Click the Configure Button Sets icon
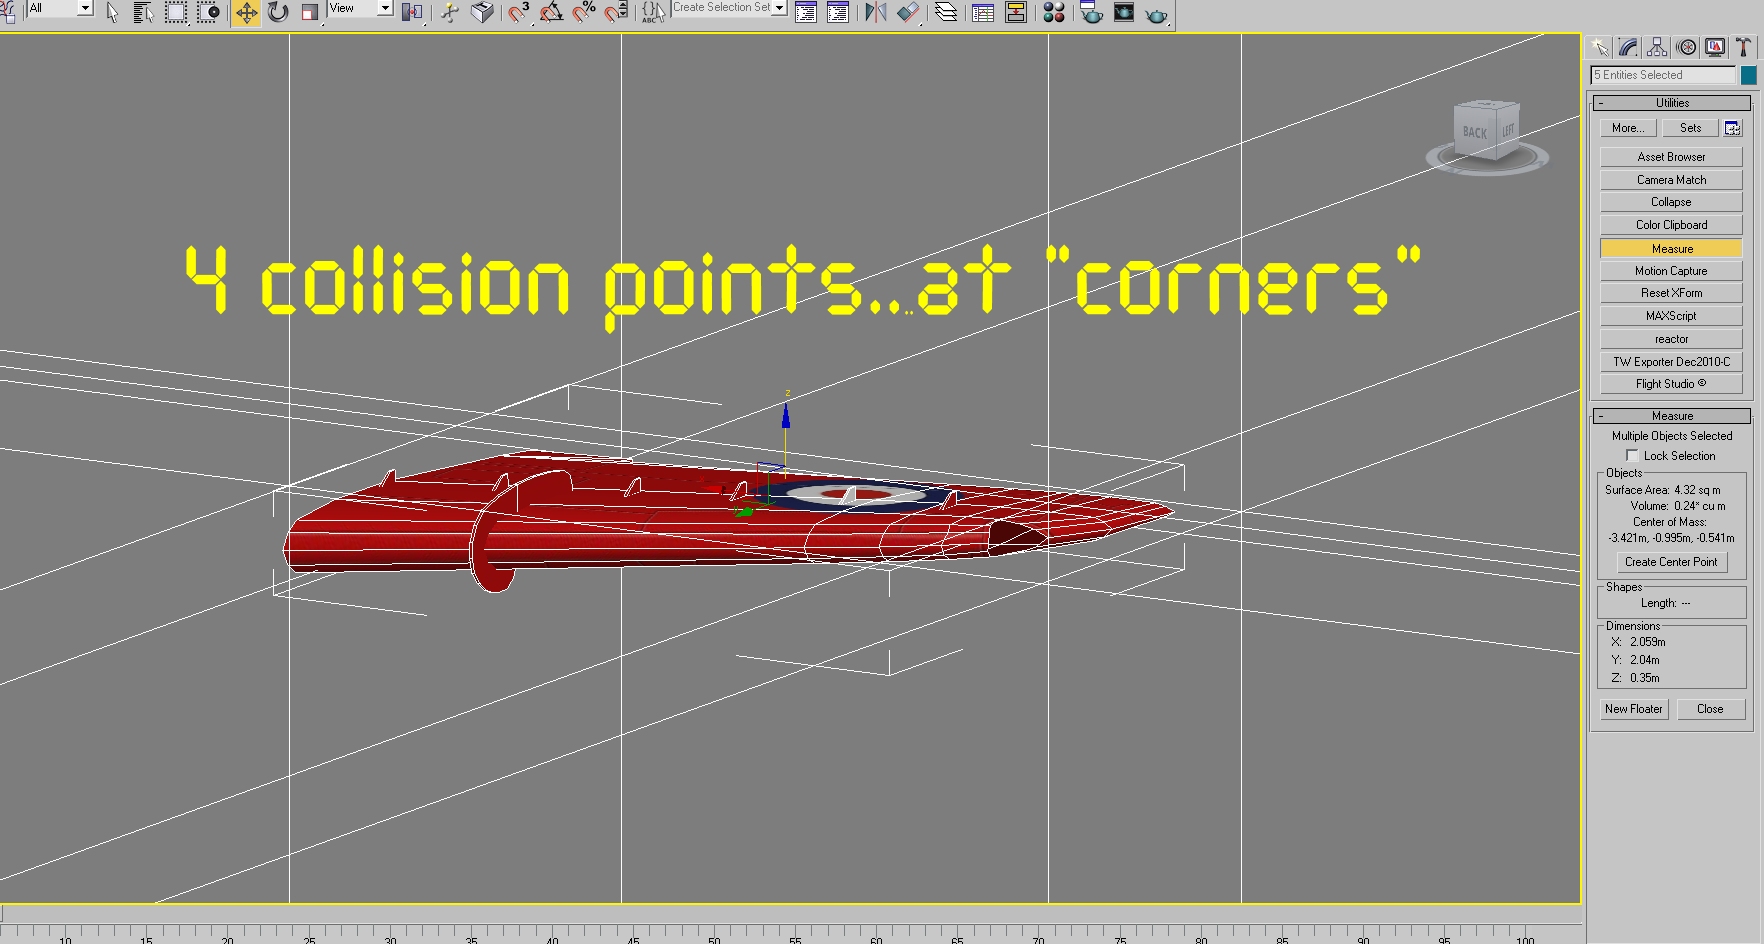 (x=1733, y=128)
